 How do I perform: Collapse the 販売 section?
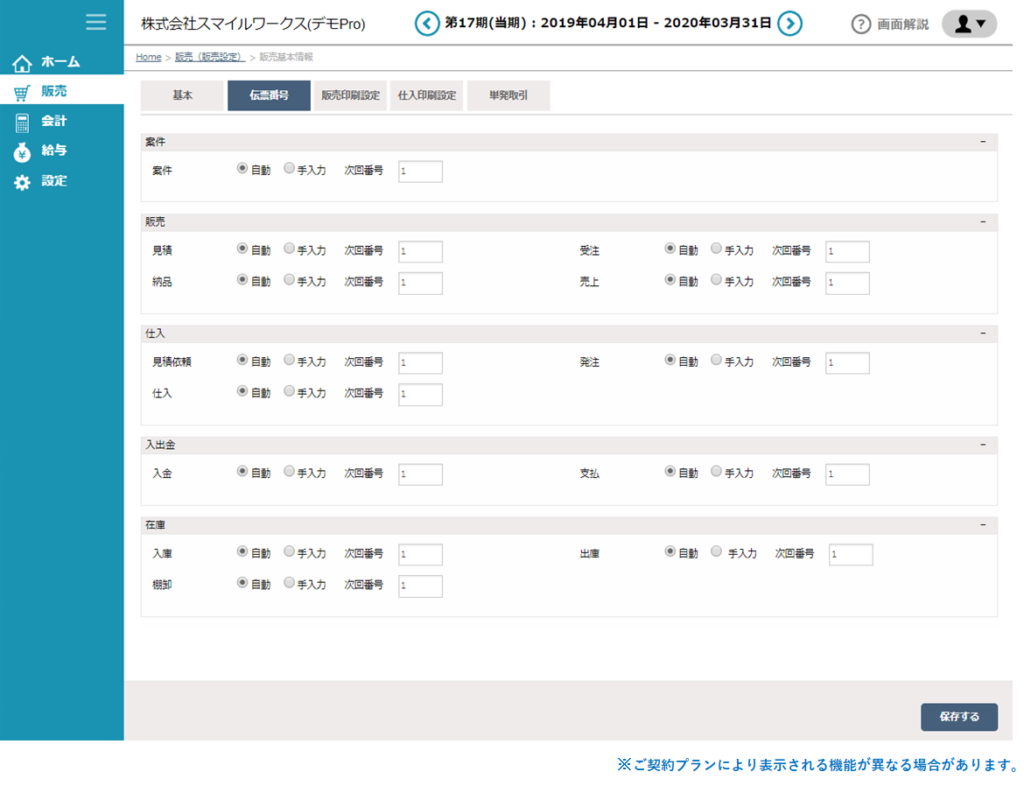tap(983, 222)
